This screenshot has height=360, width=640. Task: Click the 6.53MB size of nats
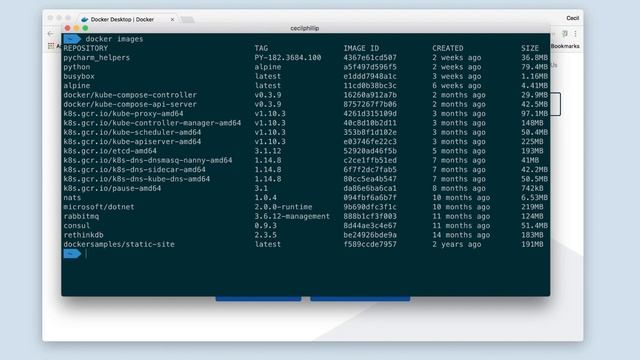(534, 198)
